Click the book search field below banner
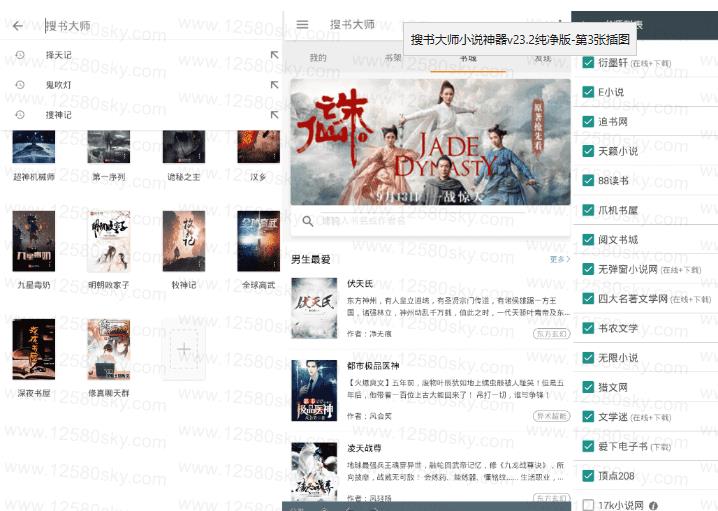The height and width of the screenshot is (511, 718). pos(430,221)
